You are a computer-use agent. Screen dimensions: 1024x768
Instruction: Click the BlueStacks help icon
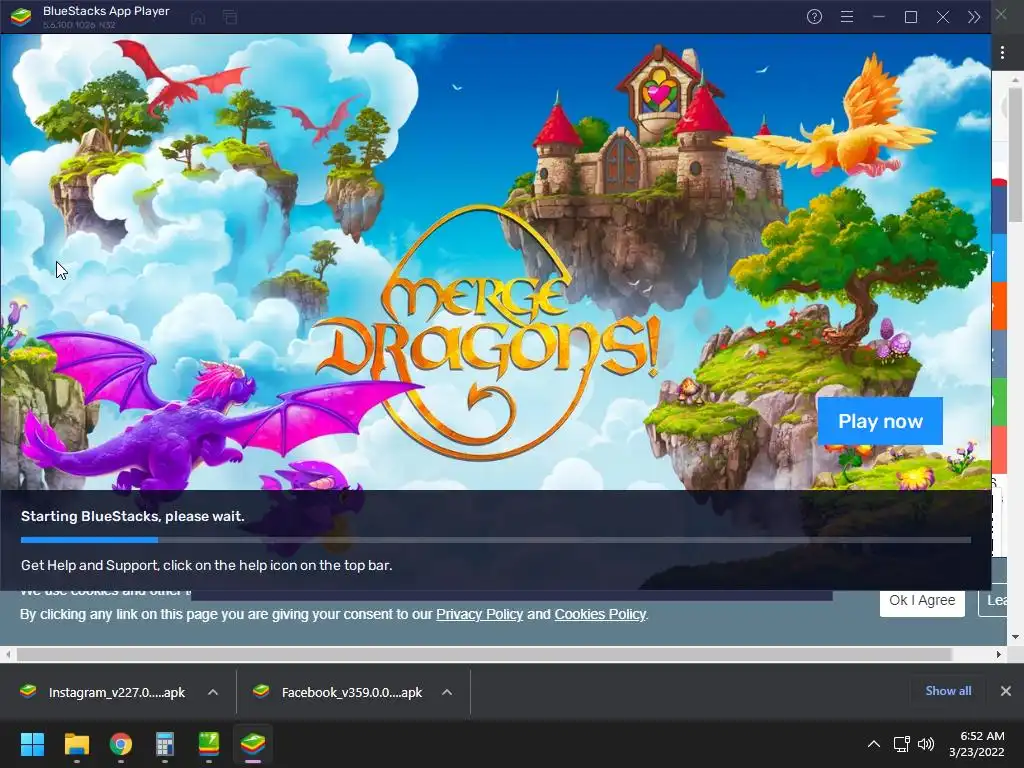(814, 17)
